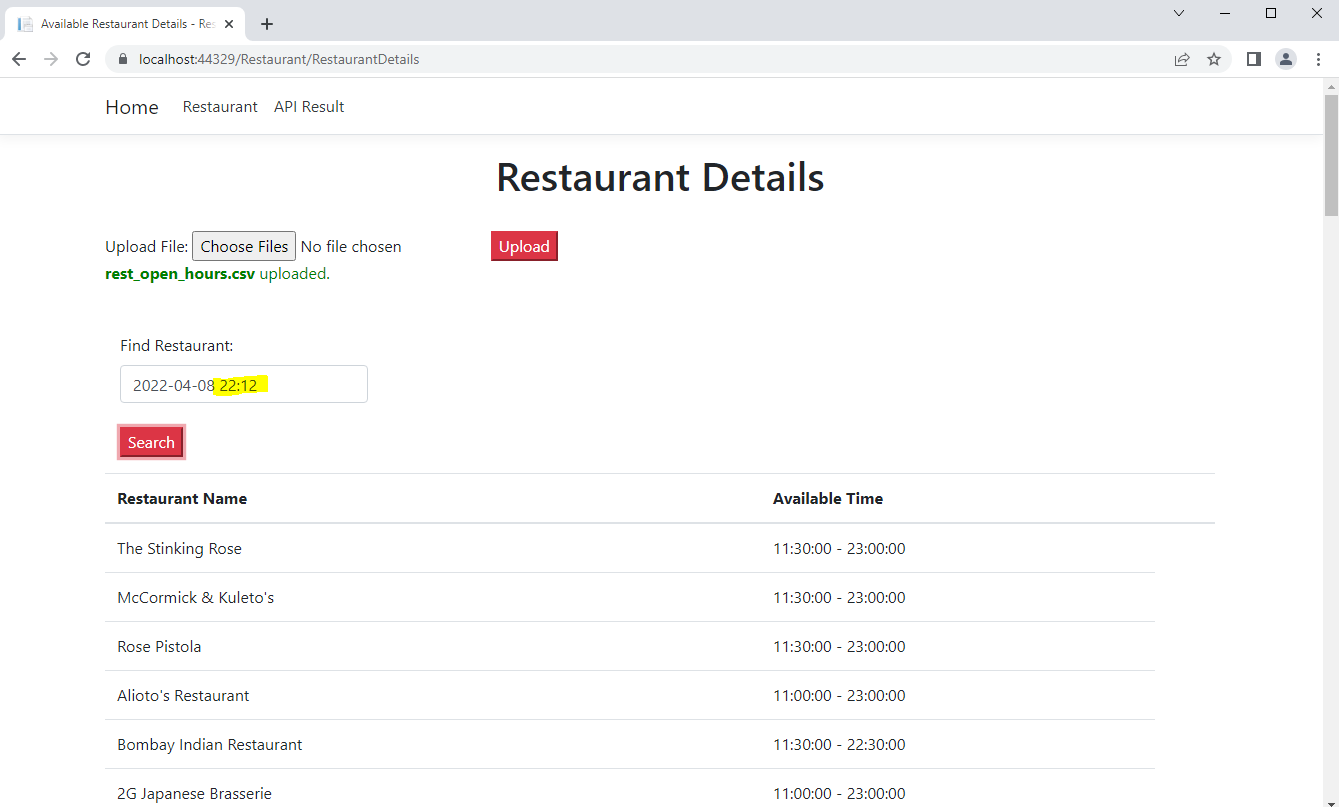Click the red Upload button
The height and width of the screenshot is (807, 1339).
click(524, 246)
